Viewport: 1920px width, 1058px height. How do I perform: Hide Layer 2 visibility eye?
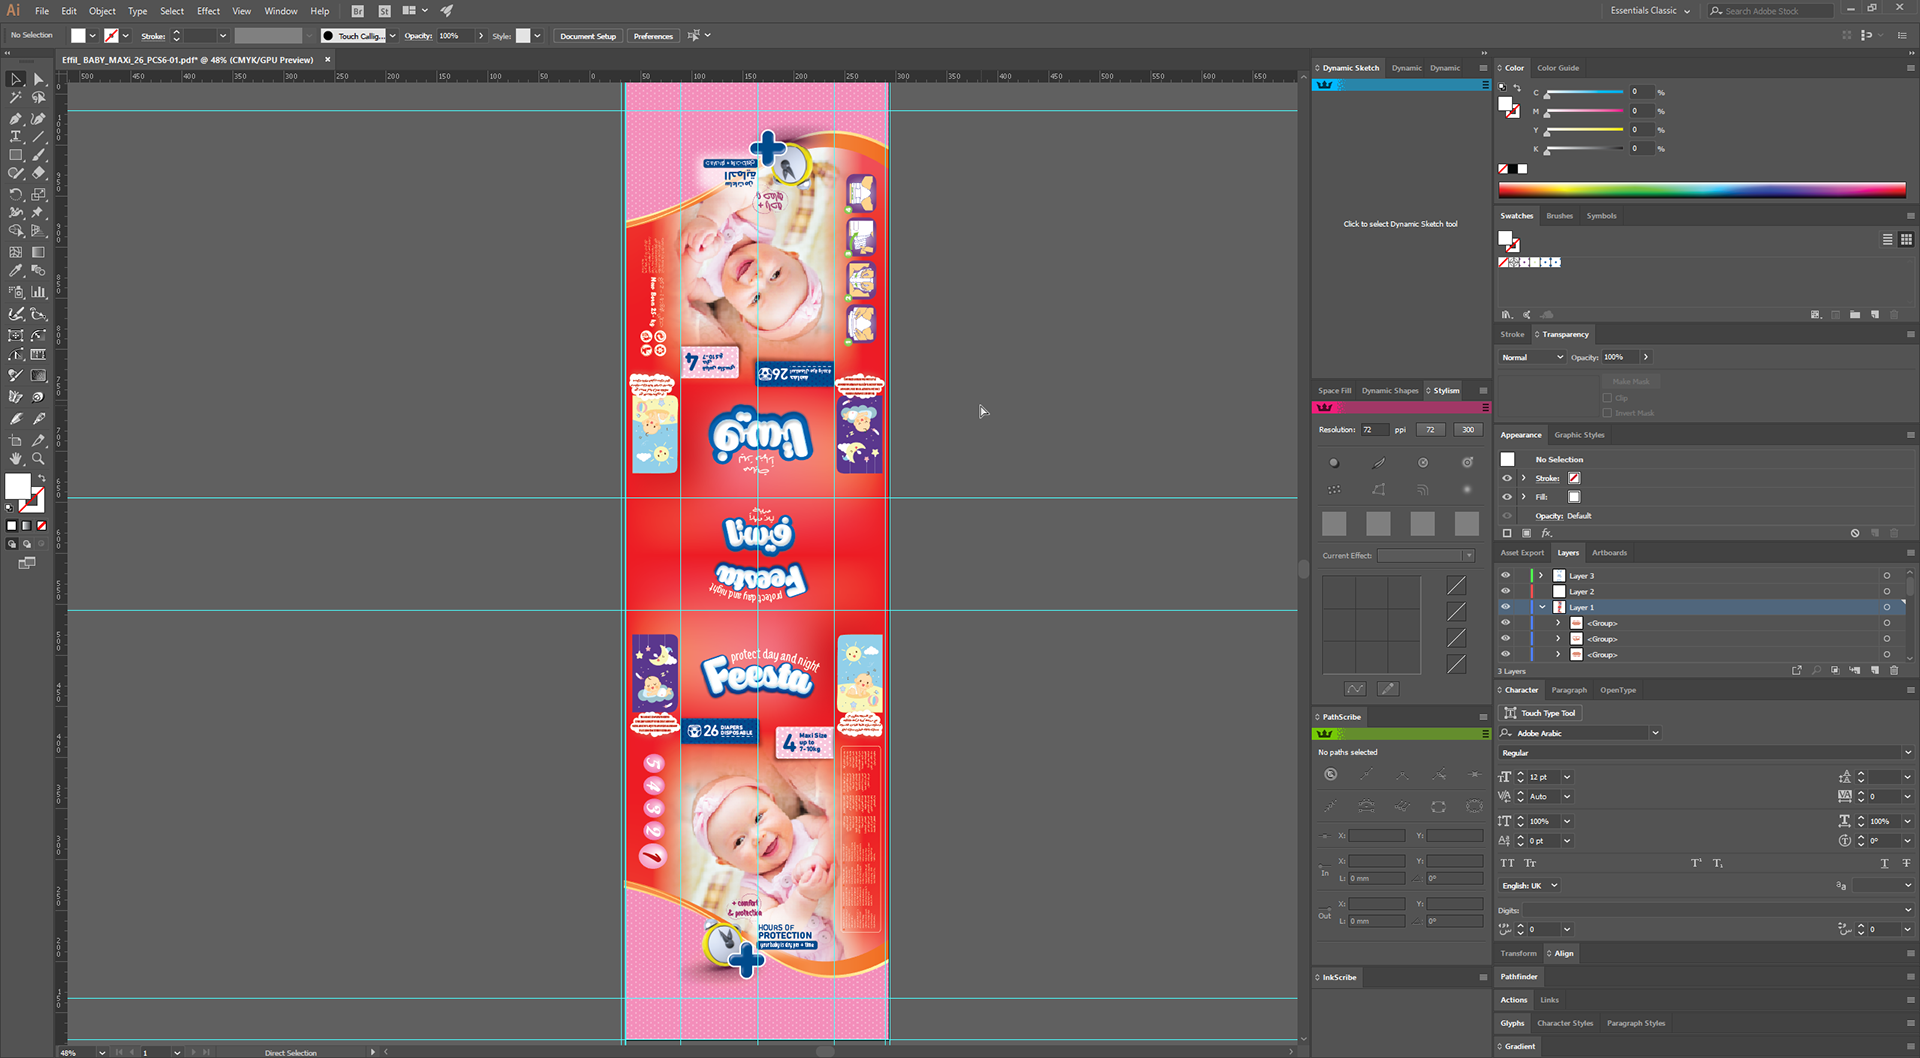click(x=1505, y=591)
